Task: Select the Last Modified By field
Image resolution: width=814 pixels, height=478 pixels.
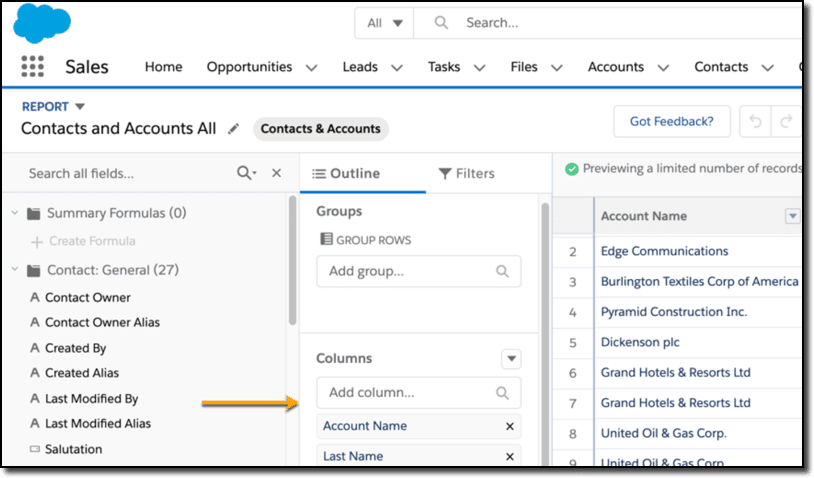Action: tap(91, 399)
